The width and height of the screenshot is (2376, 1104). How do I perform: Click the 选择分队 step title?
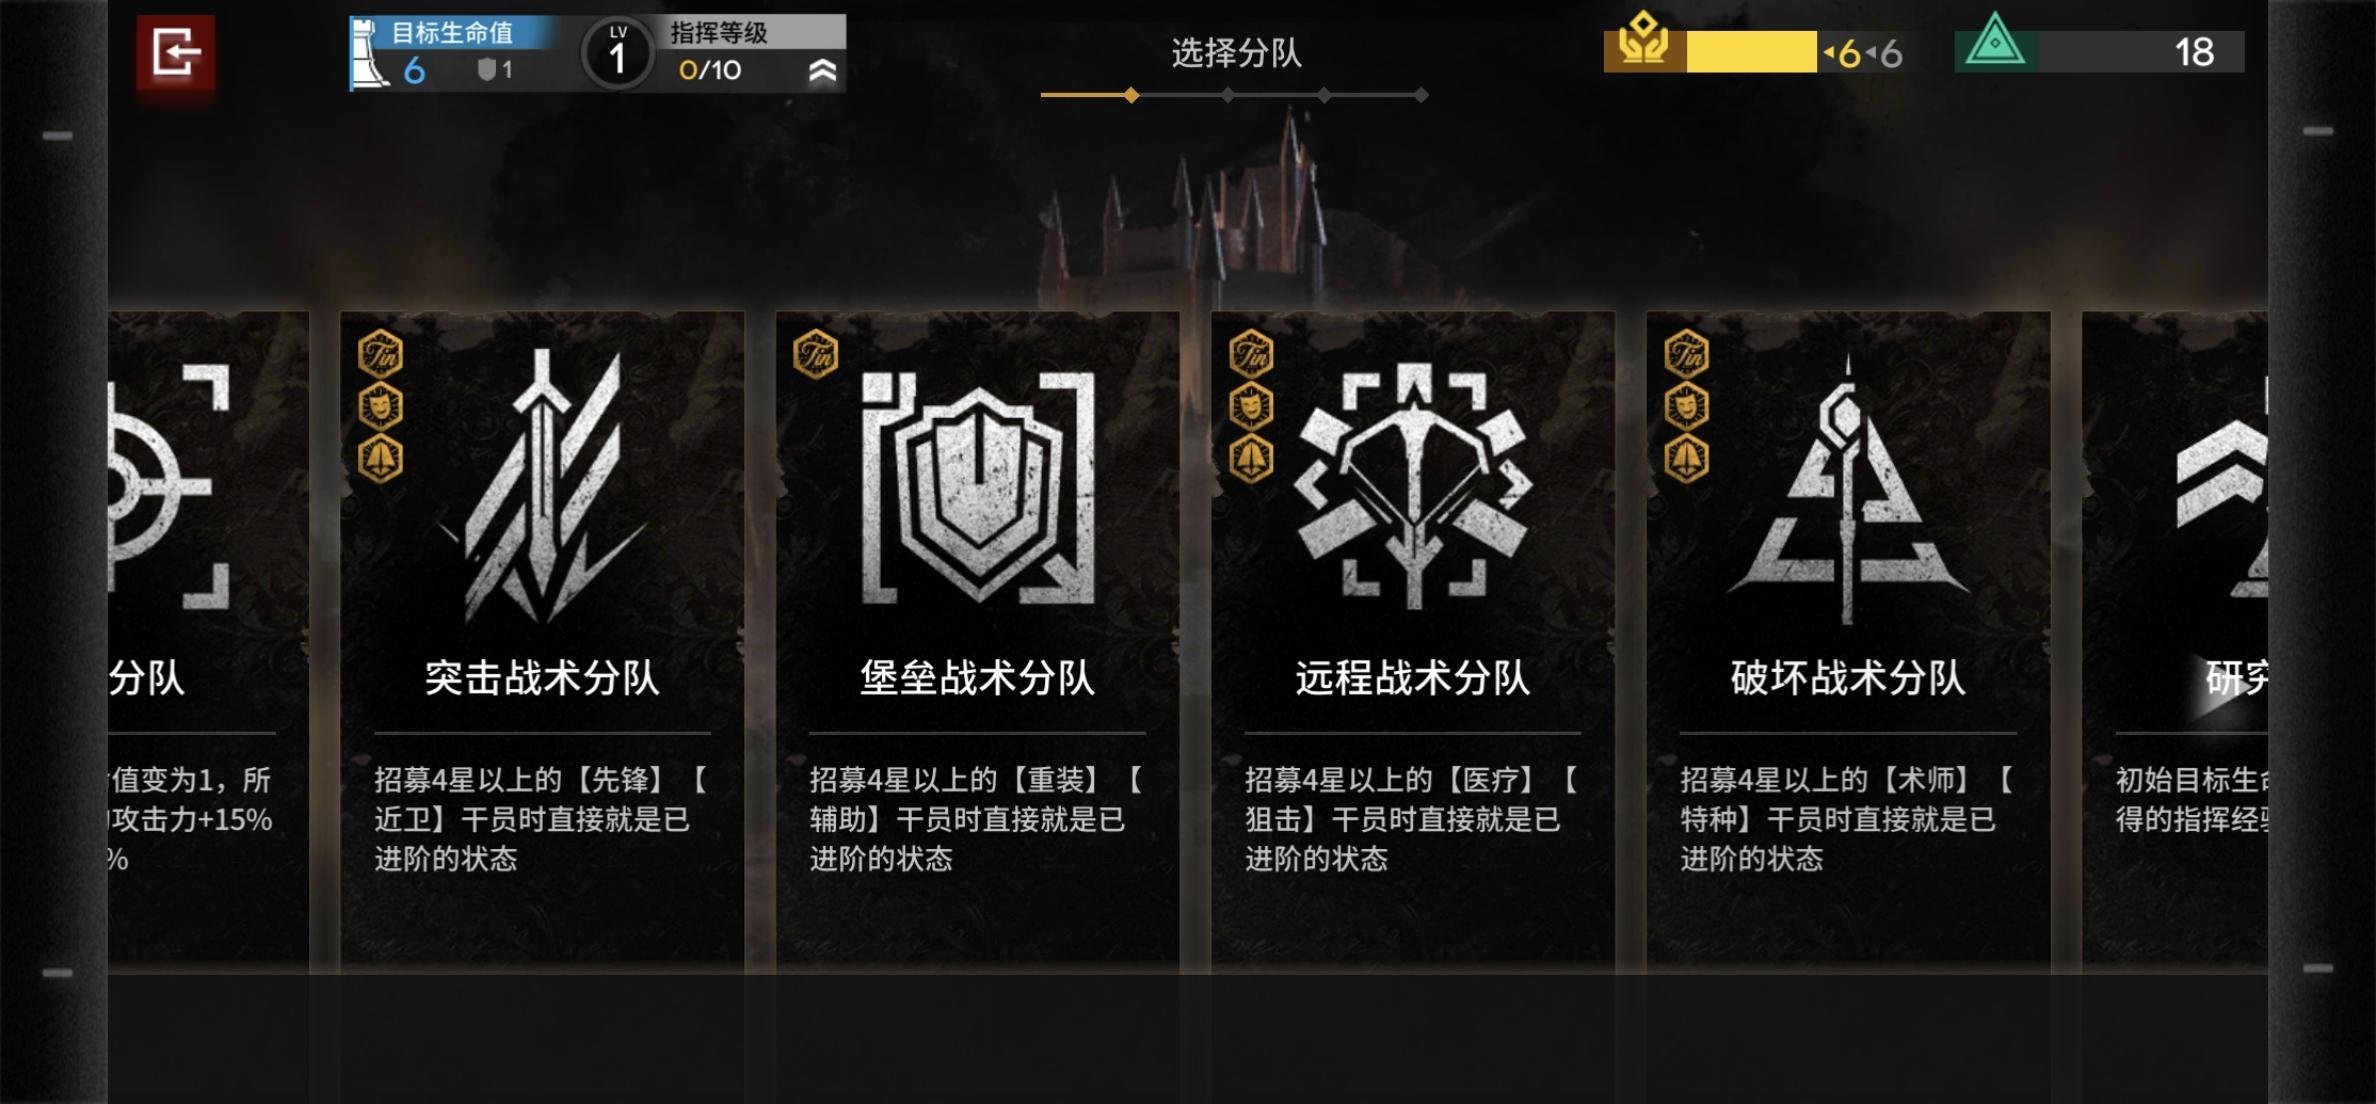point(1236,52)
